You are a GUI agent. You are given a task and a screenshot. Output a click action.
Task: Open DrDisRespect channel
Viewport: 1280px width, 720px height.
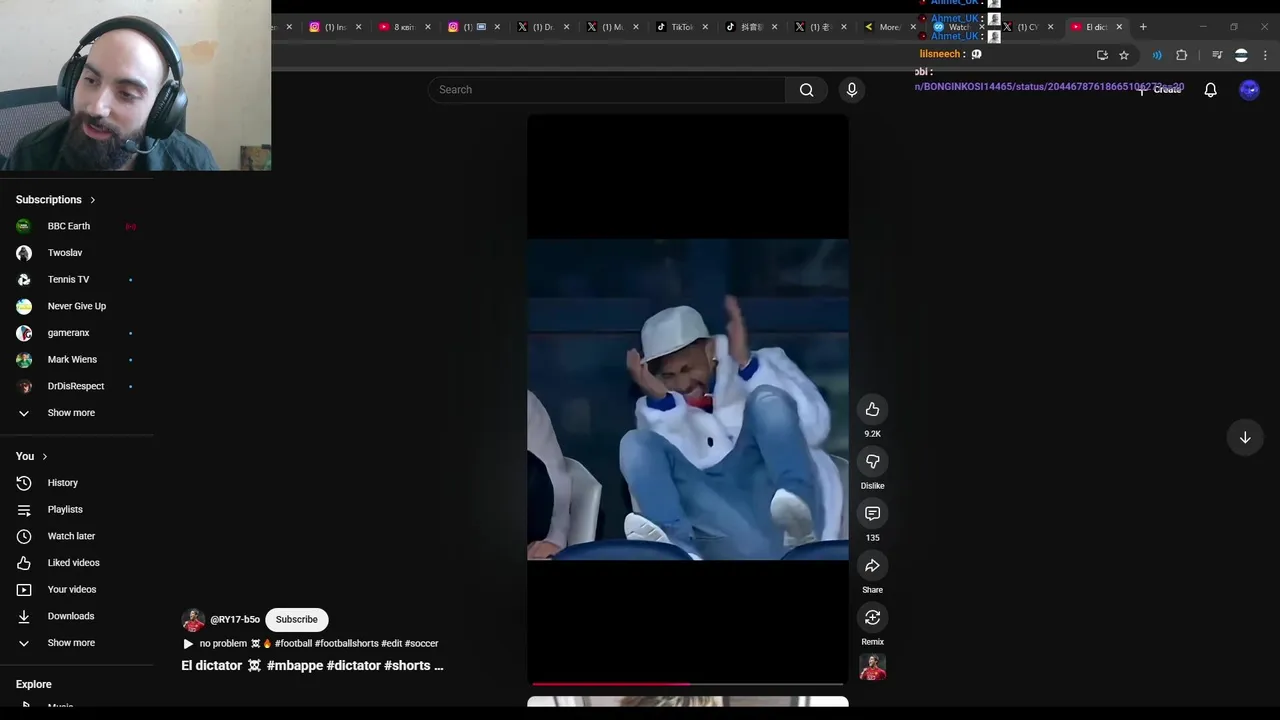click(x=76, y=386)
